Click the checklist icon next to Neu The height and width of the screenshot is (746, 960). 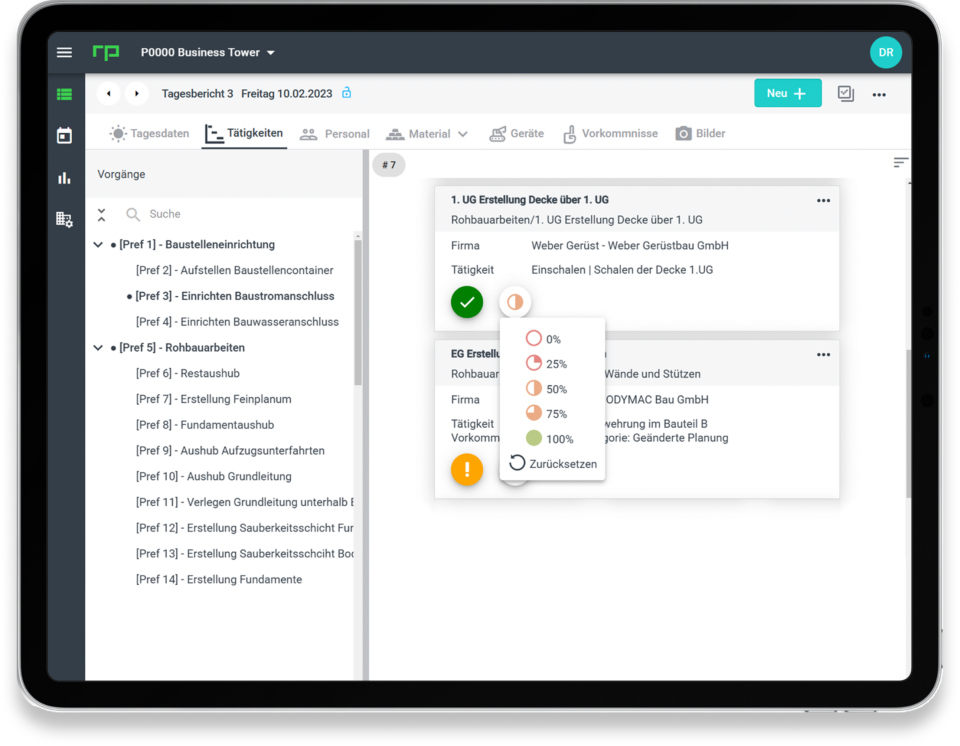[846, 93]
